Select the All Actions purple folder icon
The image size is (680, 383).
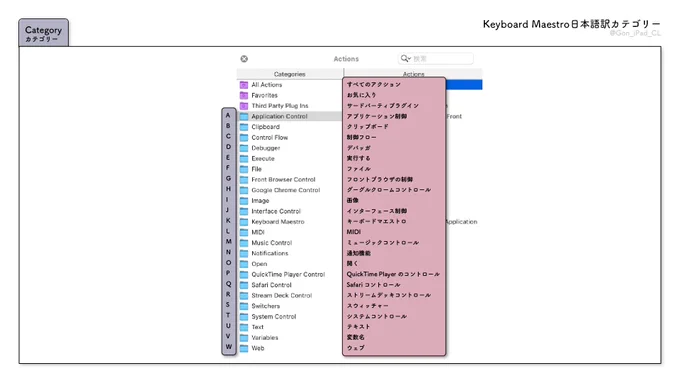coord(244,85)
